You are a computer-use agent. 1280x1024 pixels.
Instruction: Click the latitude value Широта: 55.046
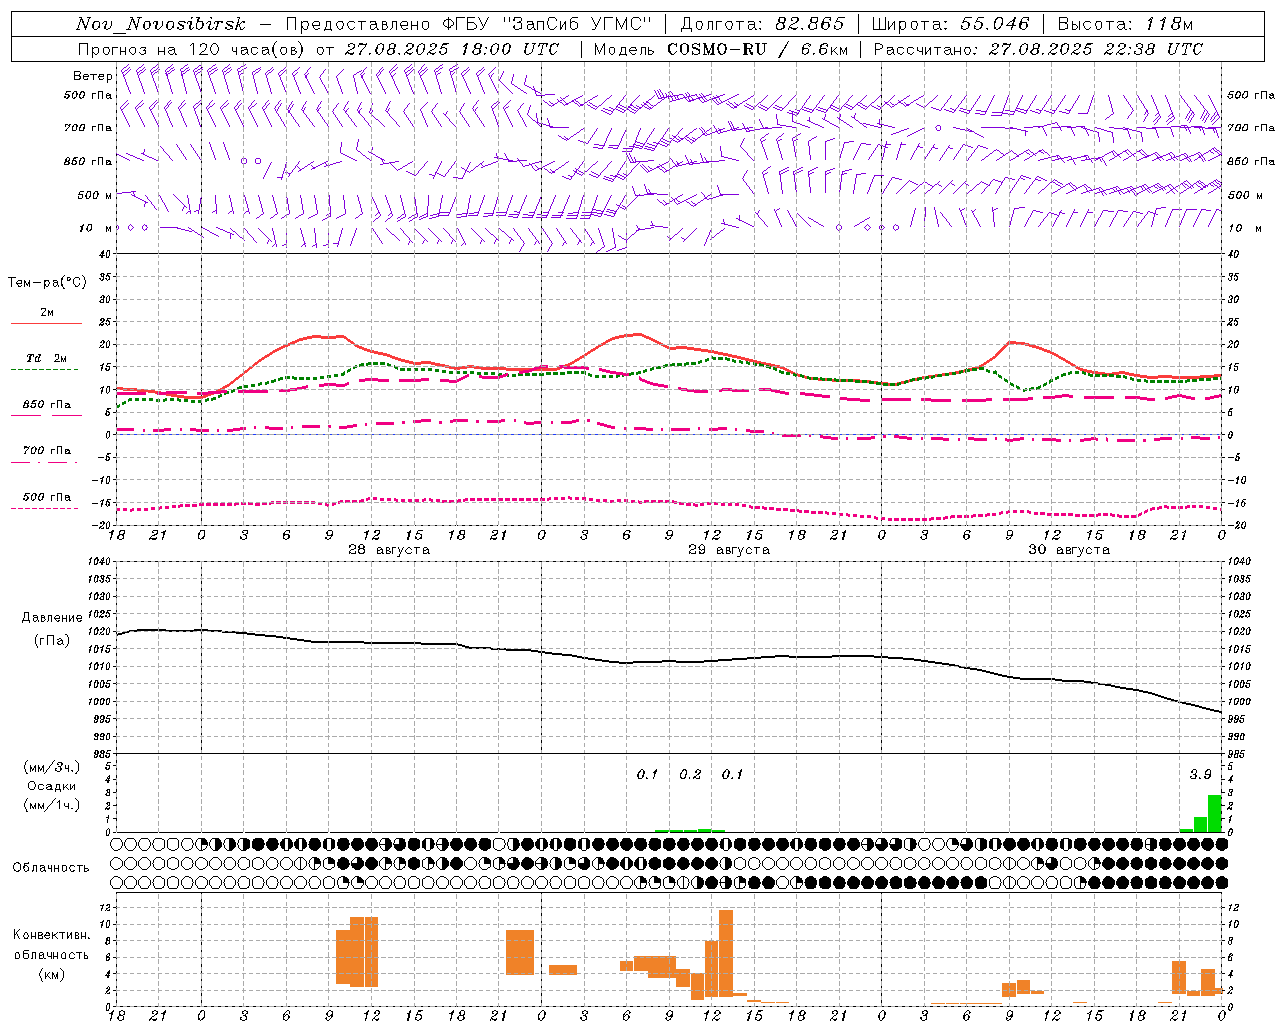coord(950,24)
